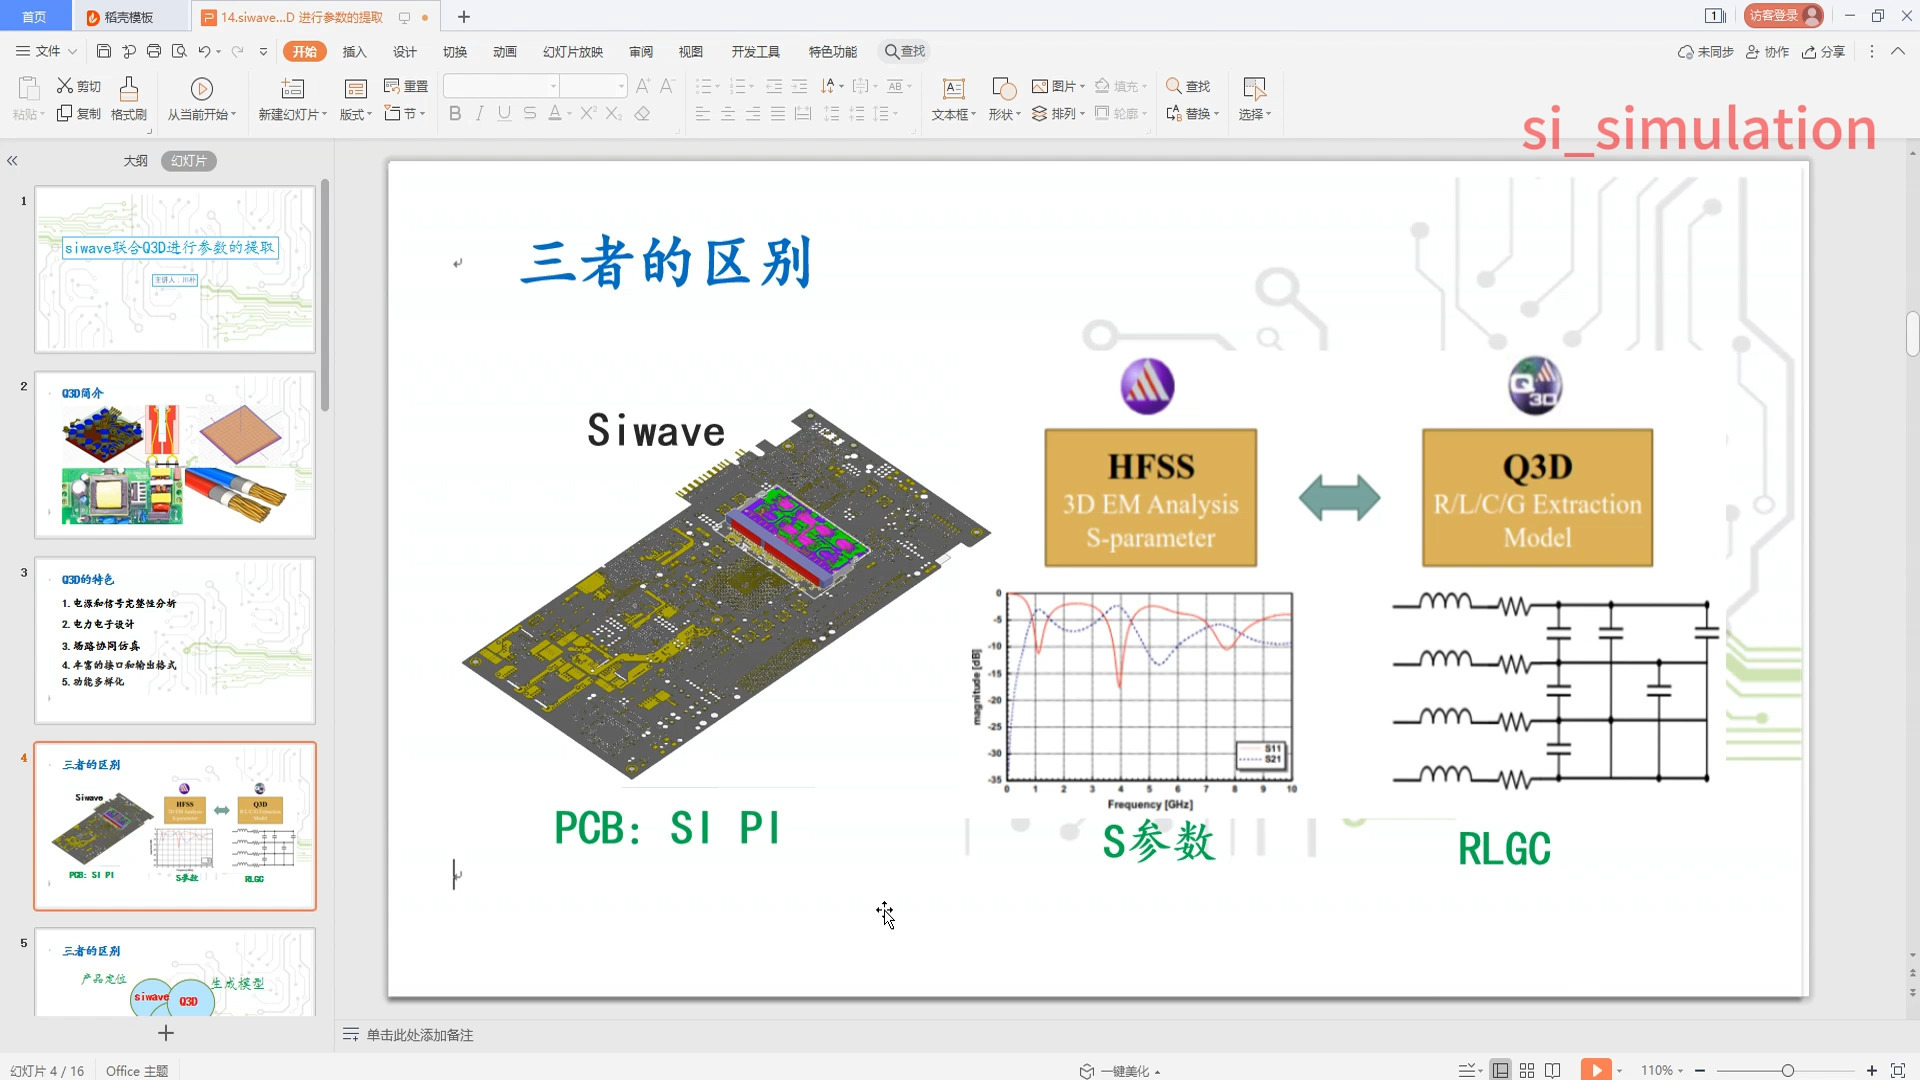Open the font color A swatch
Viewport: 1920px width, 1080px height.
(555, 114)
